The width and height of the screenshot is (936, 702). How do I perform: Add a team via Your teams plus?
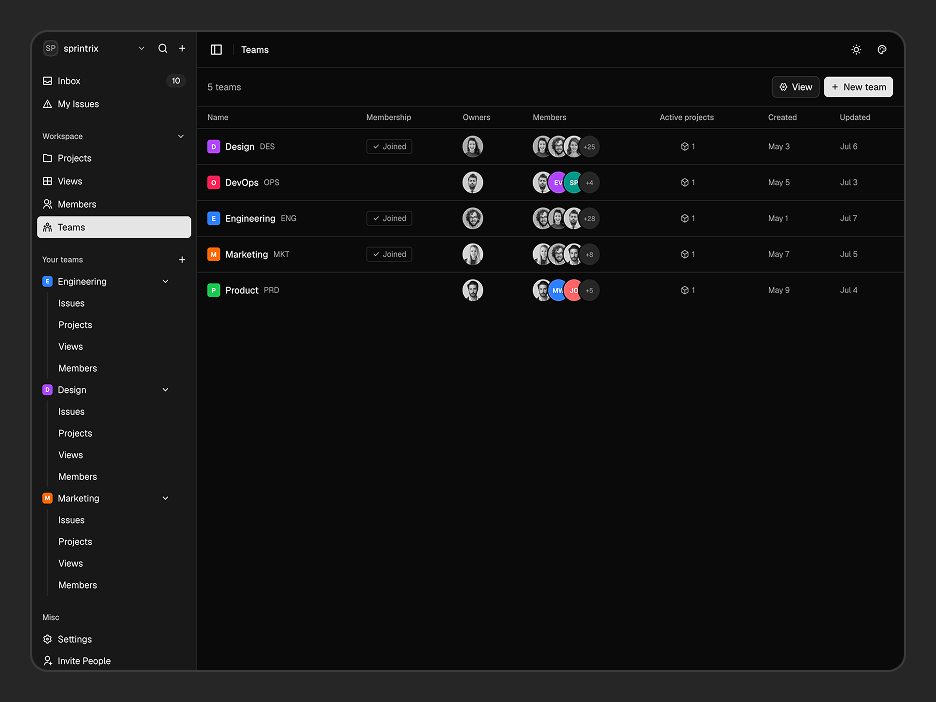point(182,260)
